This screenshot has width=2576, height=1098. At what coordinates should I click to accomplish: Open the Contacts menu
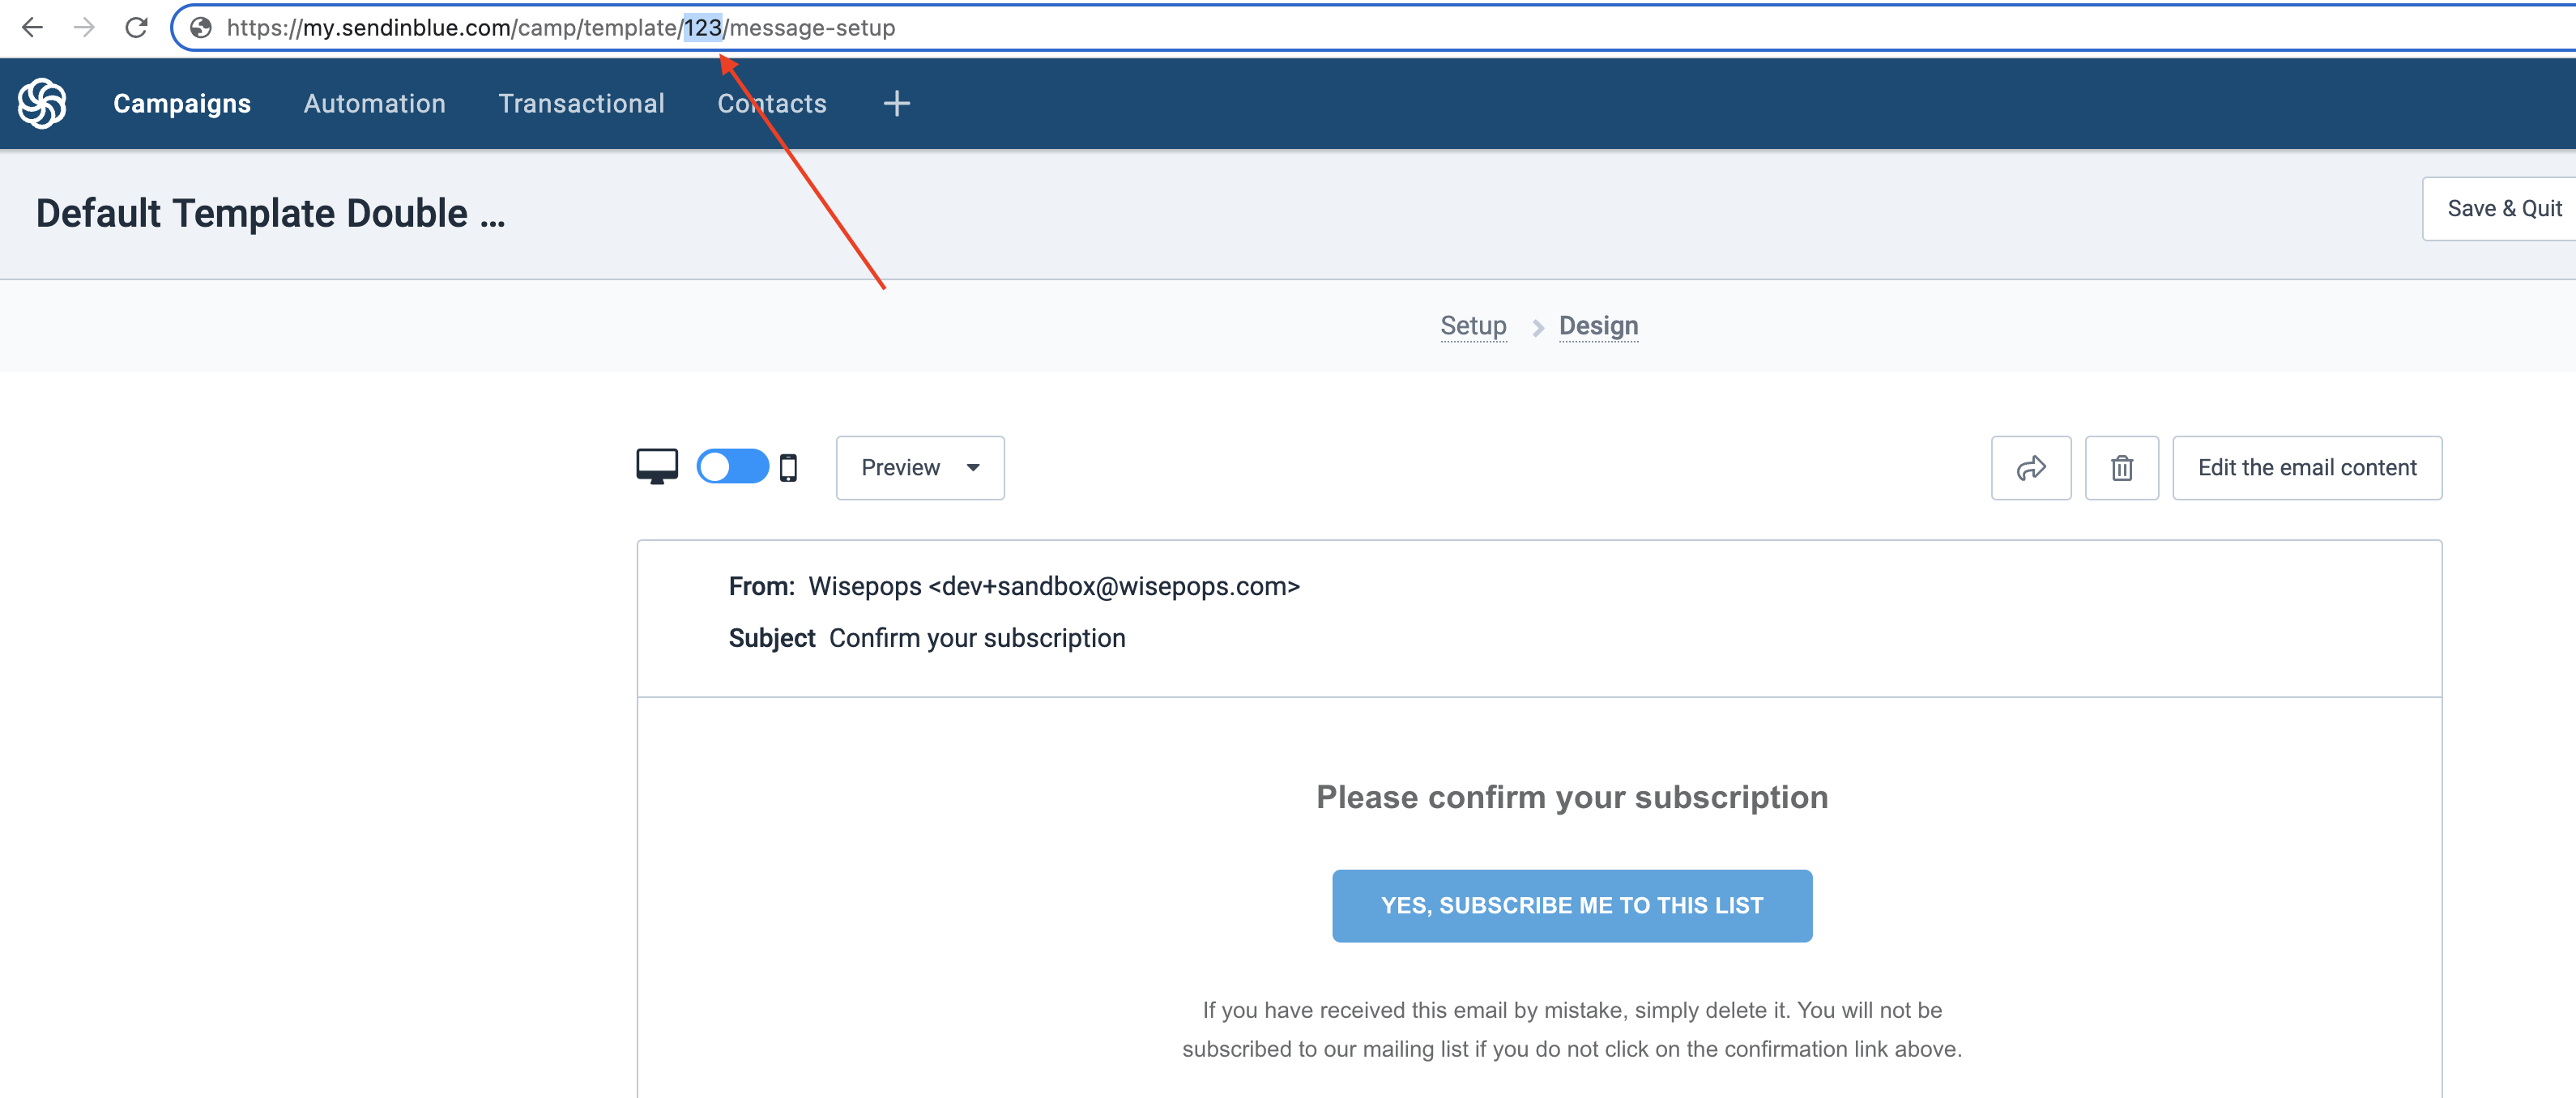(x=772, y=104)
